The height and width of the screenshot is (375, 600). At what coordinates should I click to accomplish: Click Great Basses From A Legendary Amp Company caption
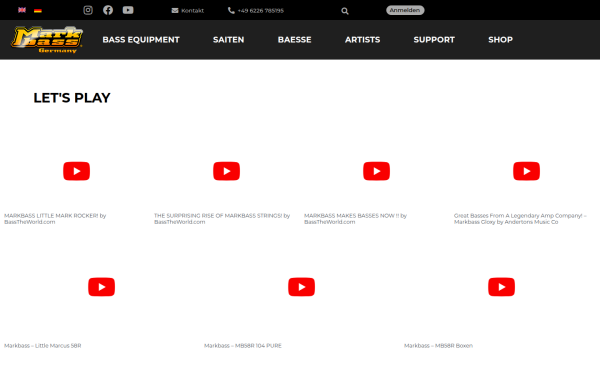[520, 219]
